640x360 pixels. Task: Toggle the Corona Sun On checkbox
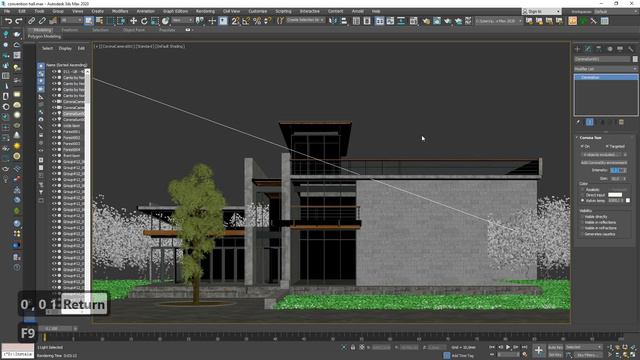coord(582,146)
